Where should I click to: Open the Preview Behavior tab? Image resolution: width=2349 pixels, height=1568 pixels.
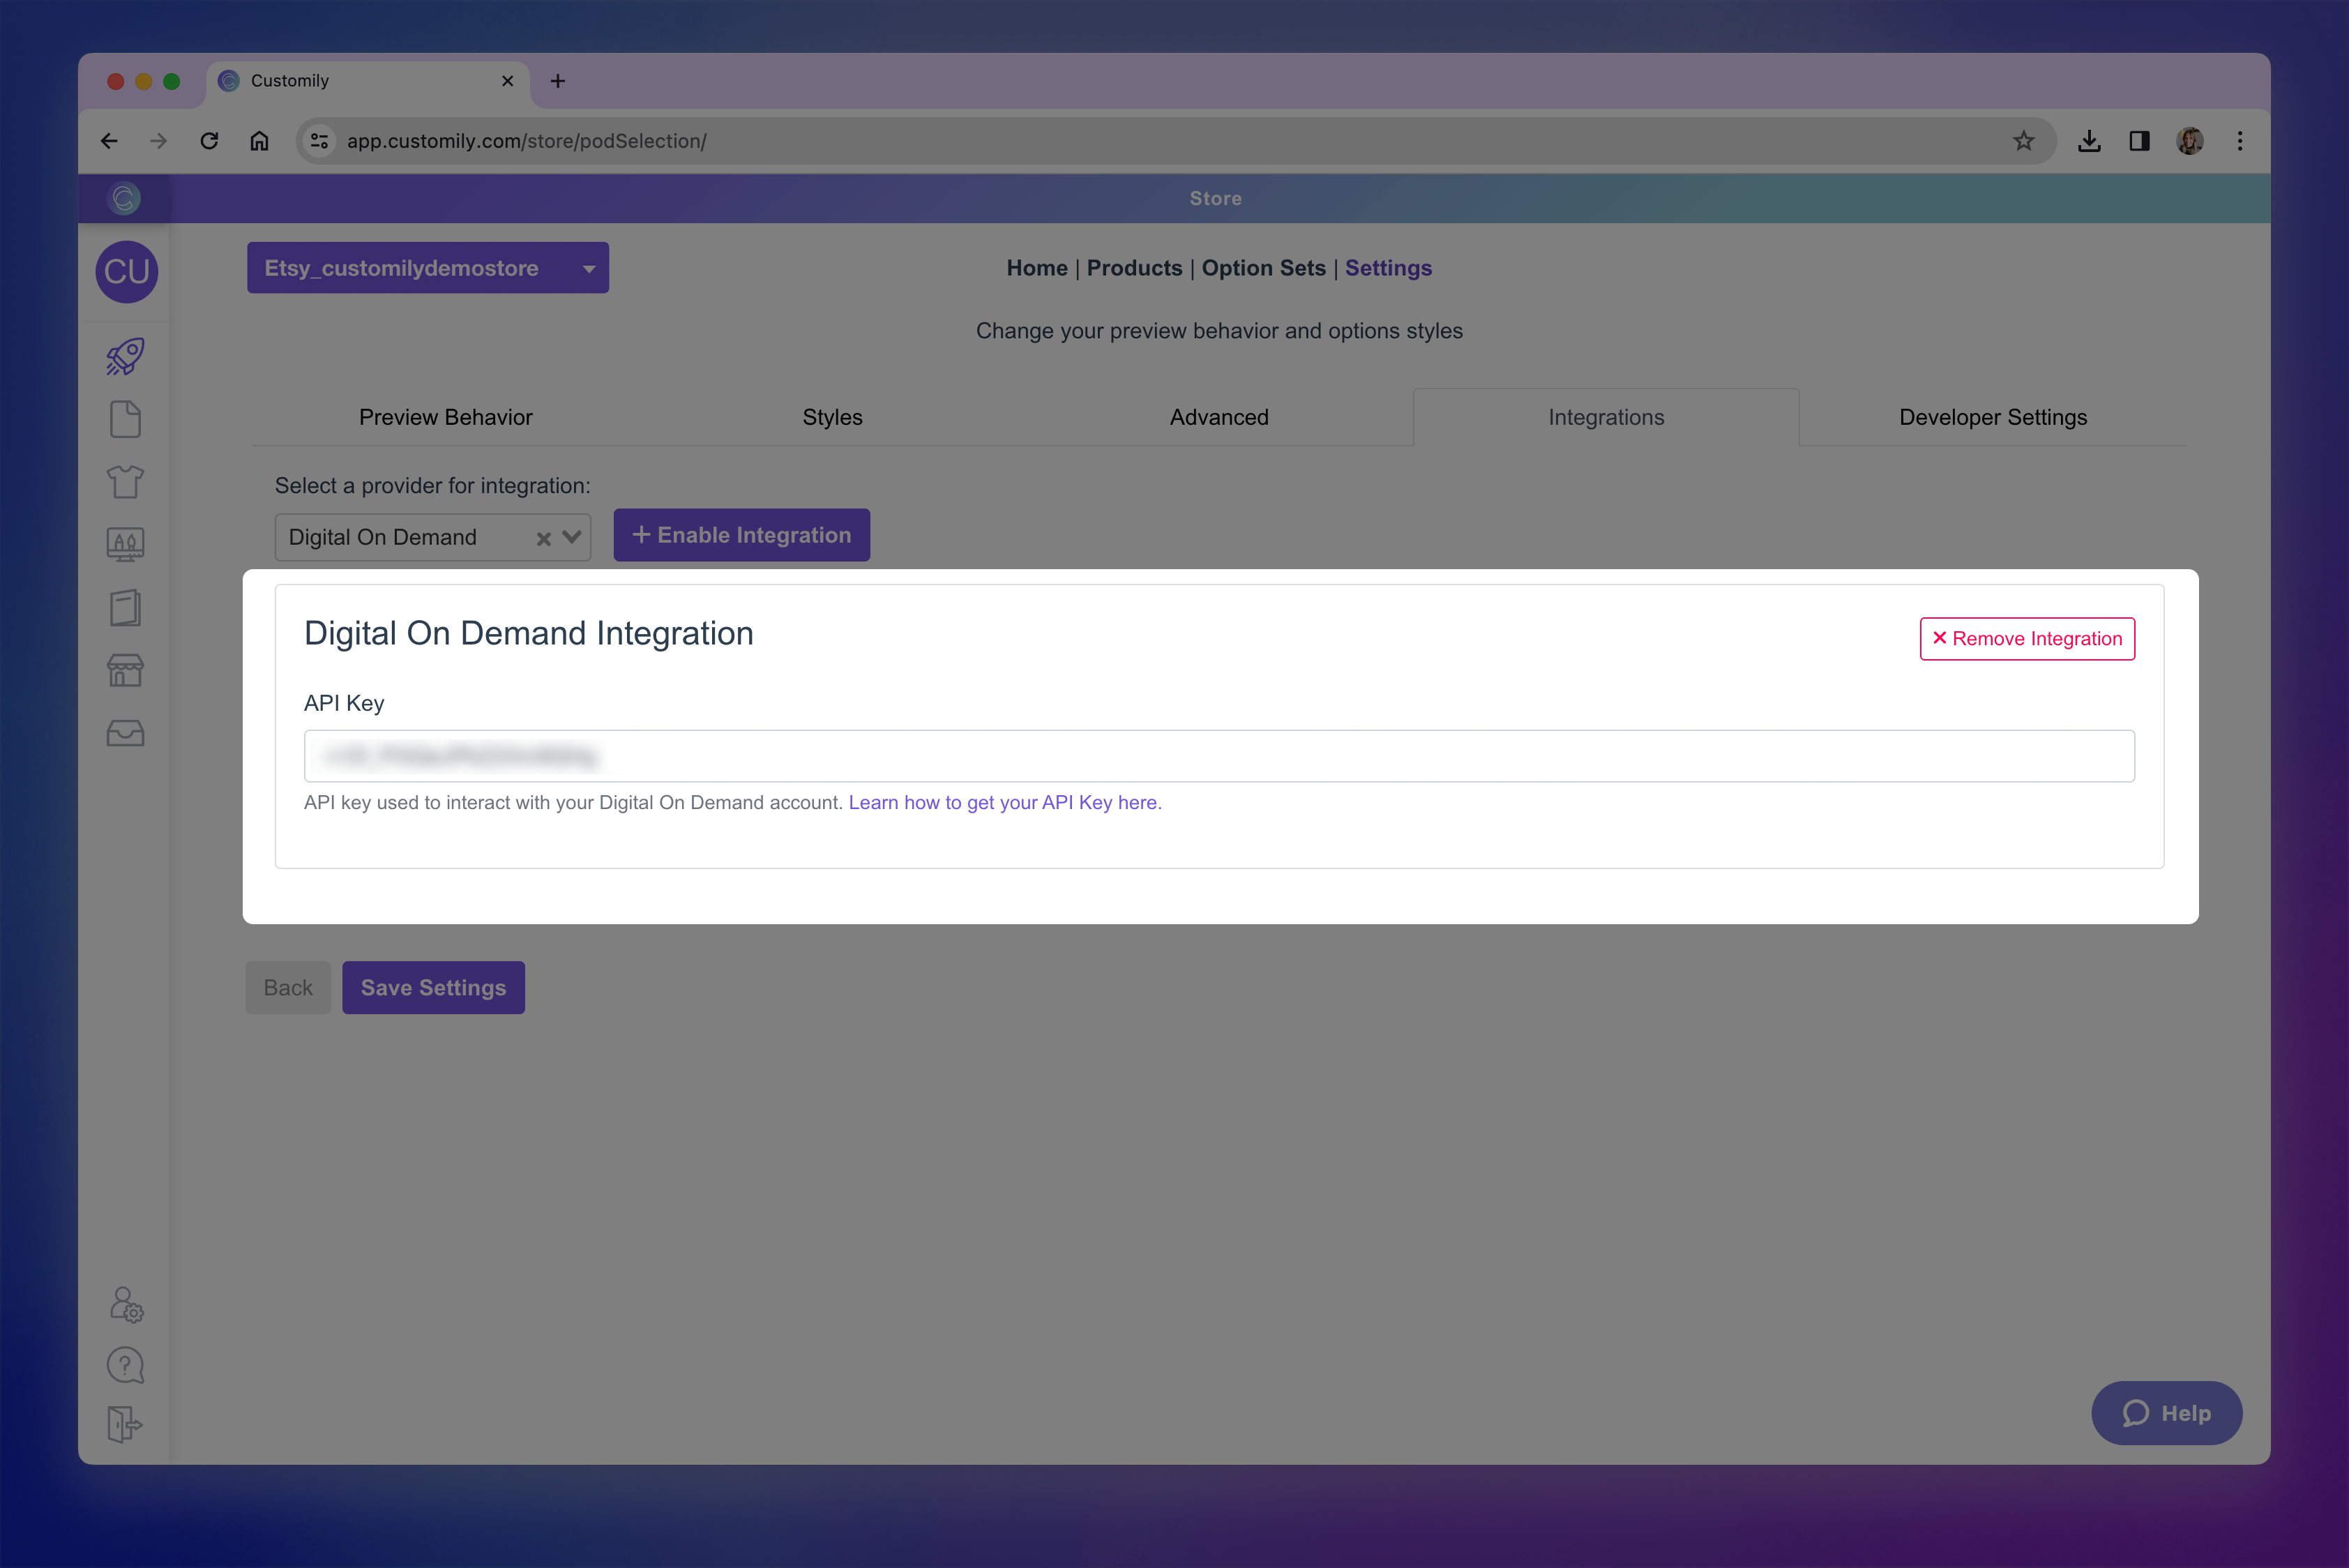tap(445, 417)
